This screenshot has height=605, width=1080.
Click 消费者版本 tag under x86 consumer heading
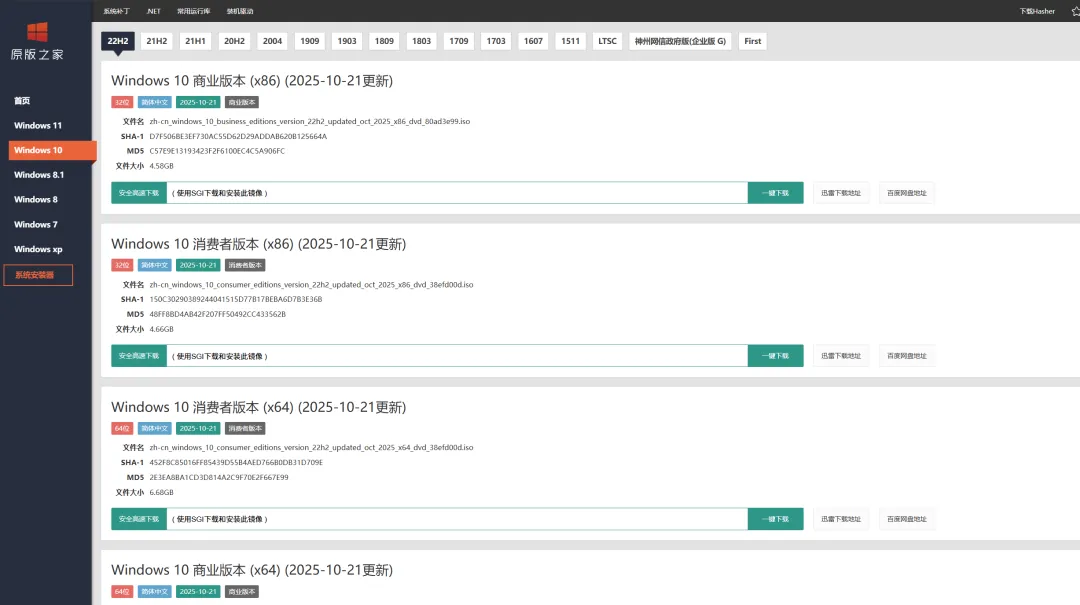click(245, 265)
